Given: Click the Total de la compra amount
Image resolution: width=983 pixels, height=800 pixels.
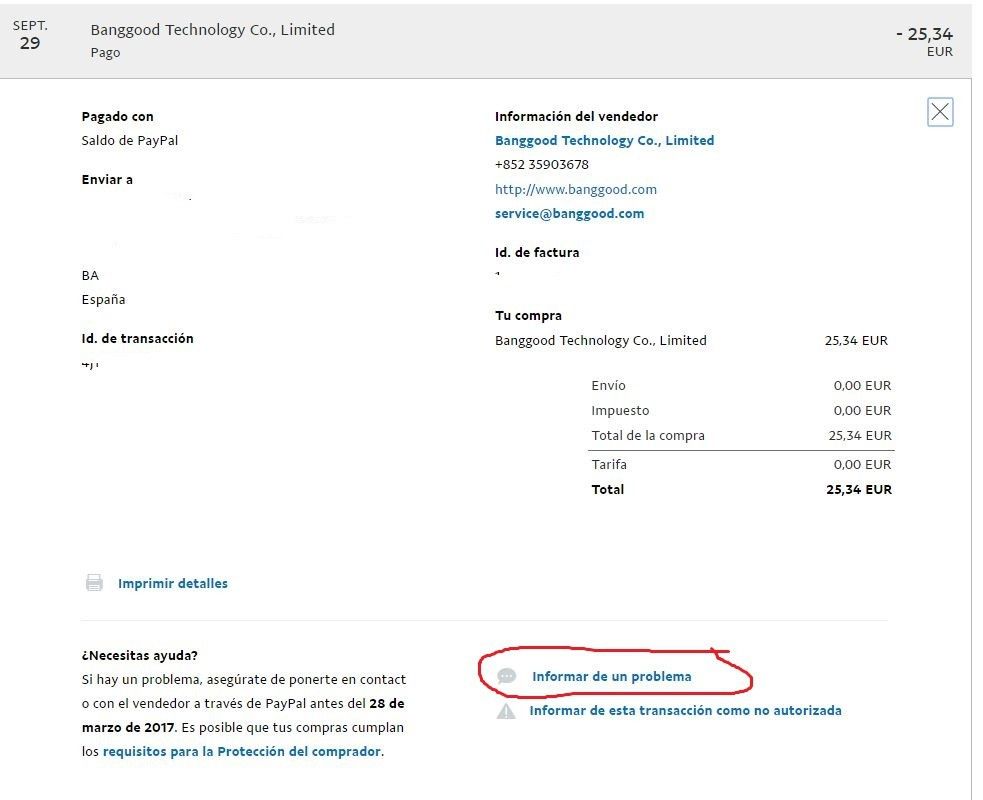Looking at the screenshot, I should (x=859, y=436).
